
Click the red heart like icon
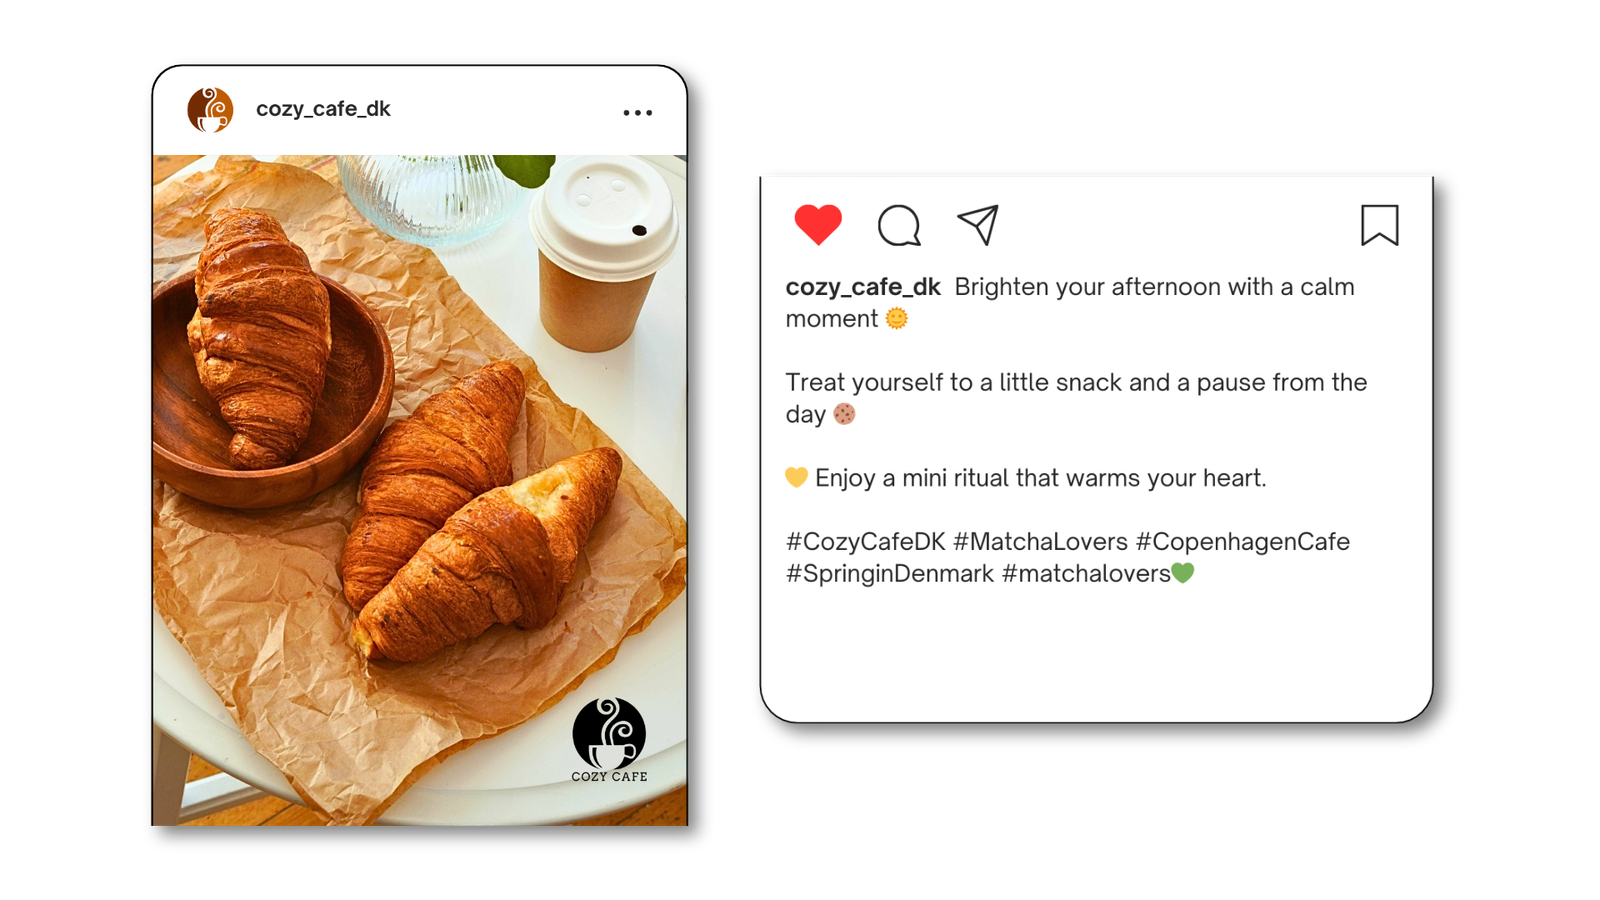[x=818, y=225]
